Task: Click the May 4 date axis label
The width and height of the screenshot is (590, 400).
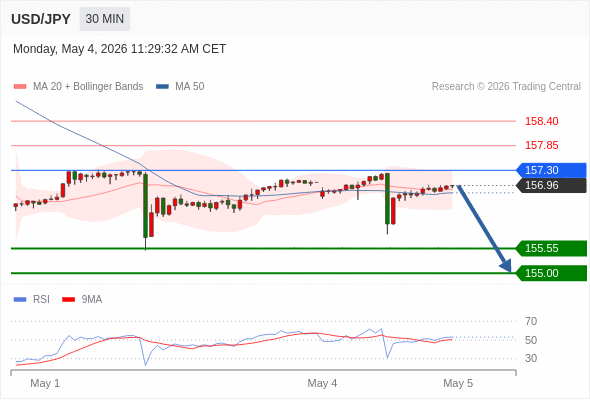Action: coord(322,383)
